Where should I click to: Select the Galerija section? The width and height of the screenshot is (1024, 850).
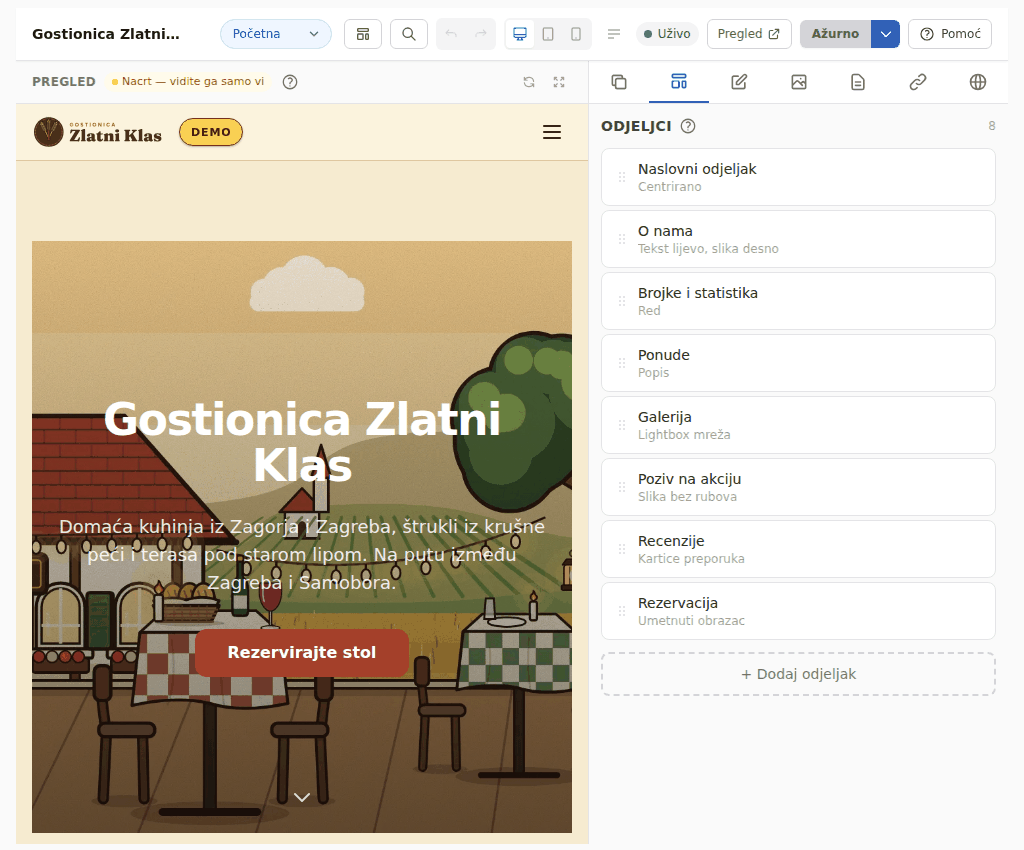pyautogui.click(x=798, y=425)
